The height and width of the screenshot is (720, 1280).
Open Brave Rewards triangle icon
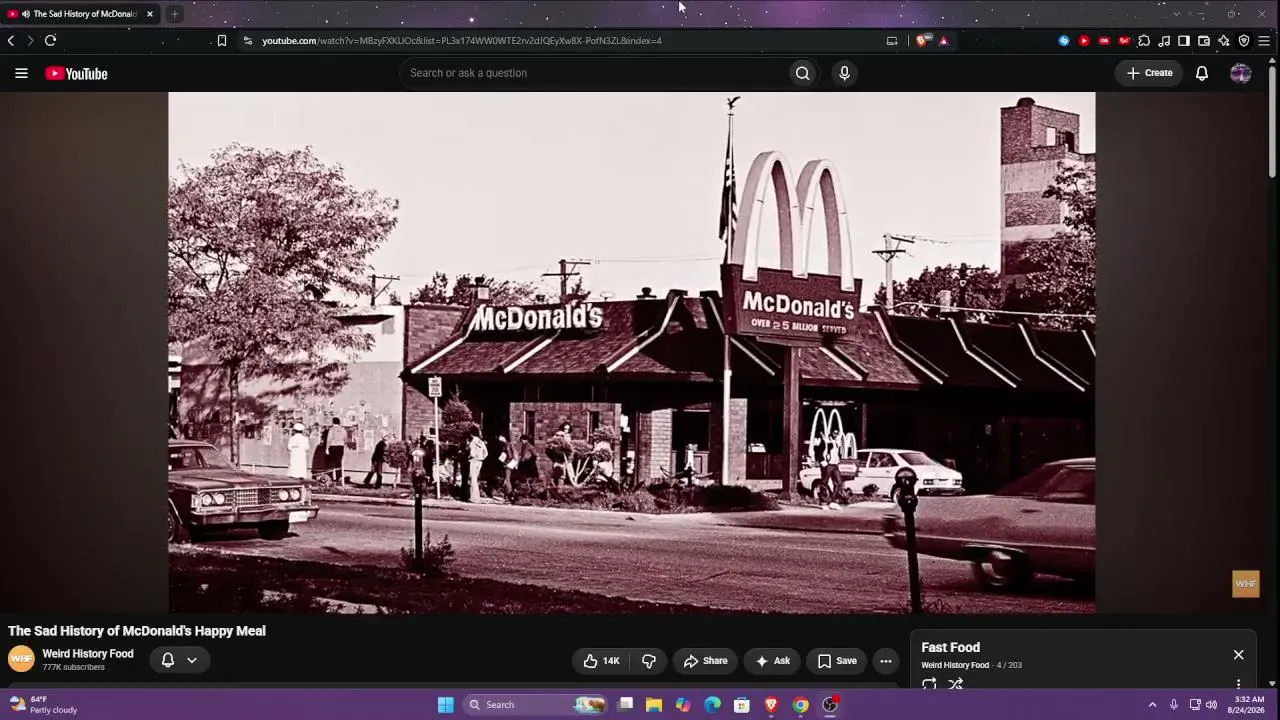(x=943, y=41)
